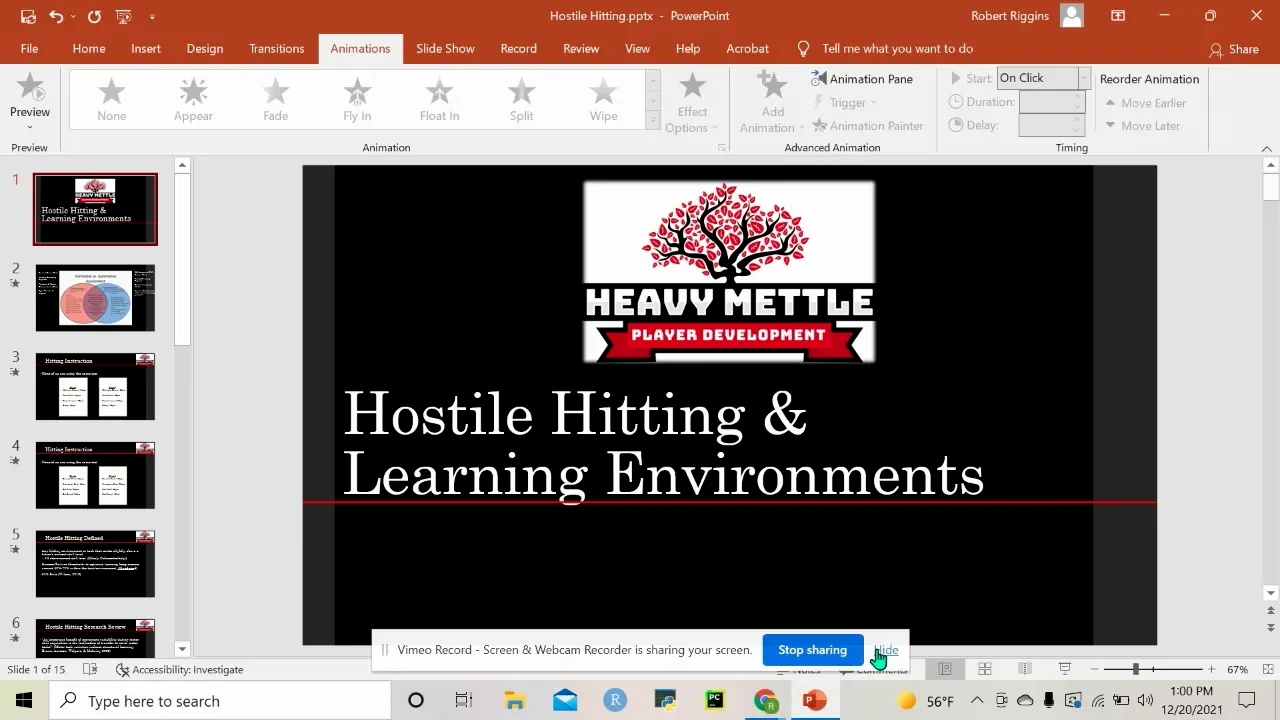Customize Quick Access Toolbar dropdown
The height and width of the screenshot is (720, 1280).
click(x=152, y=16)
